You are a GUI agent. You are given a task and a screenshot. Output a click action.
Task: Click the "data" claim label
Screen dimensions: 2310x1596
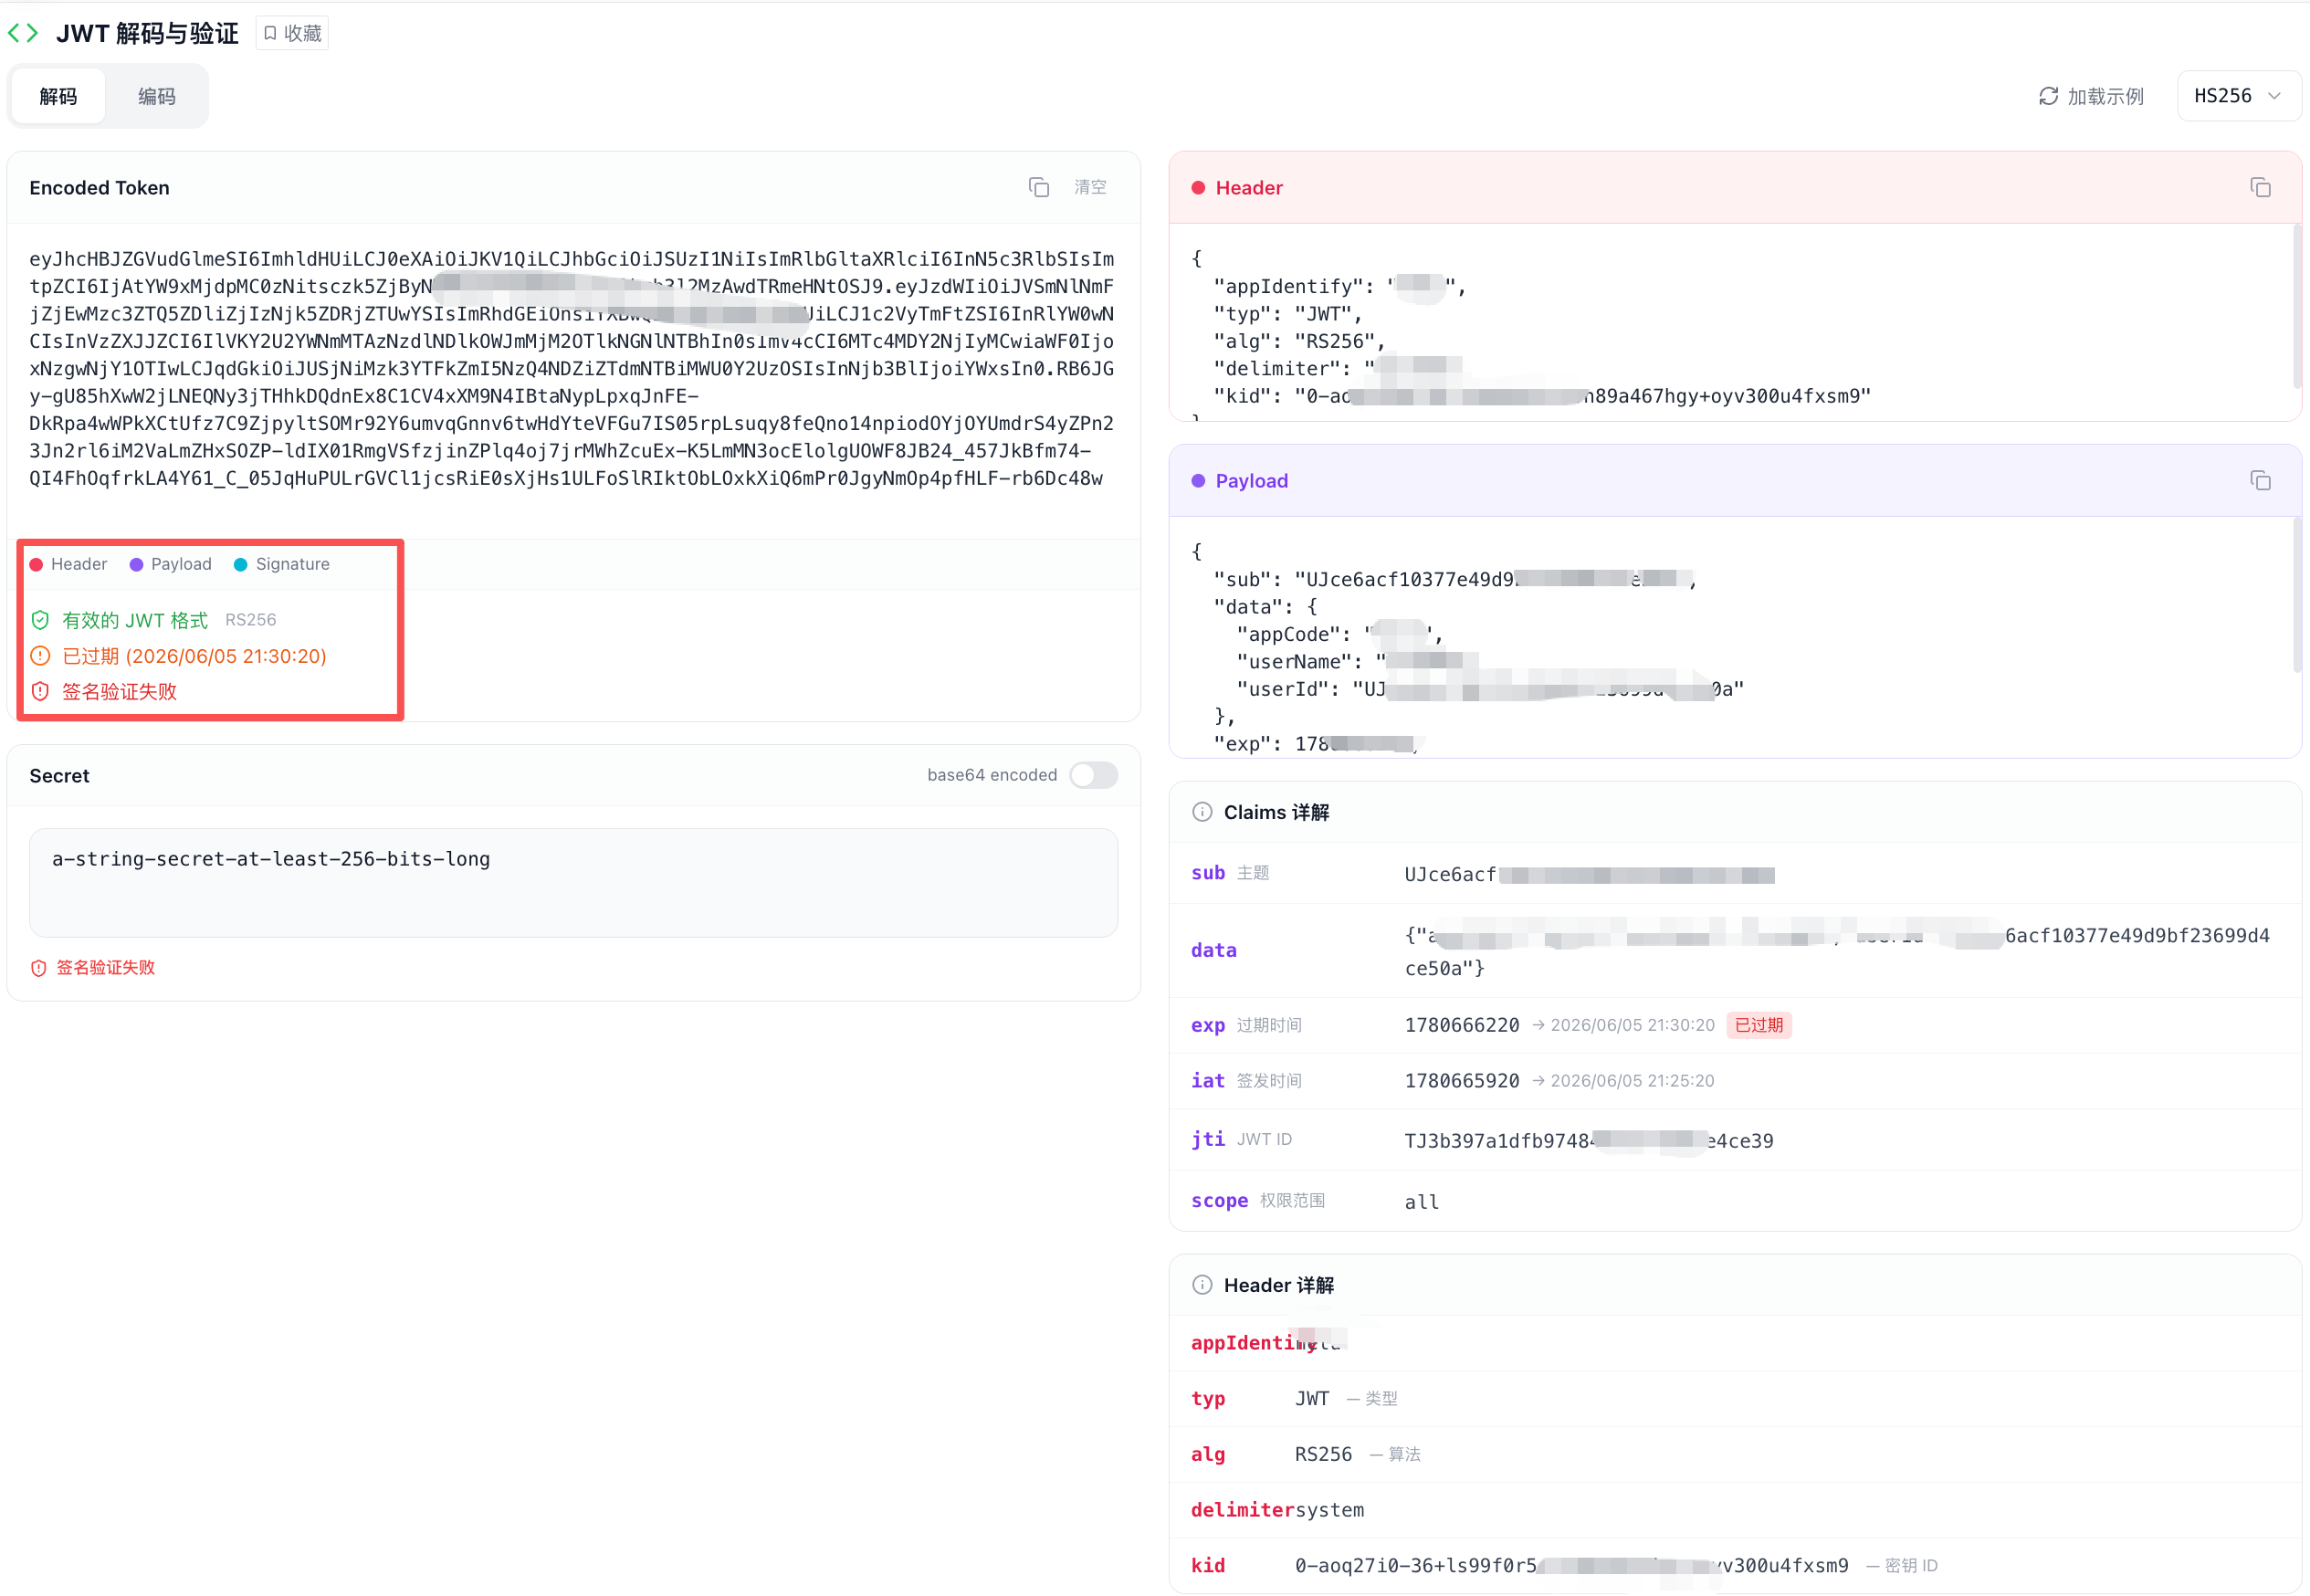(x=1213, y=950)
